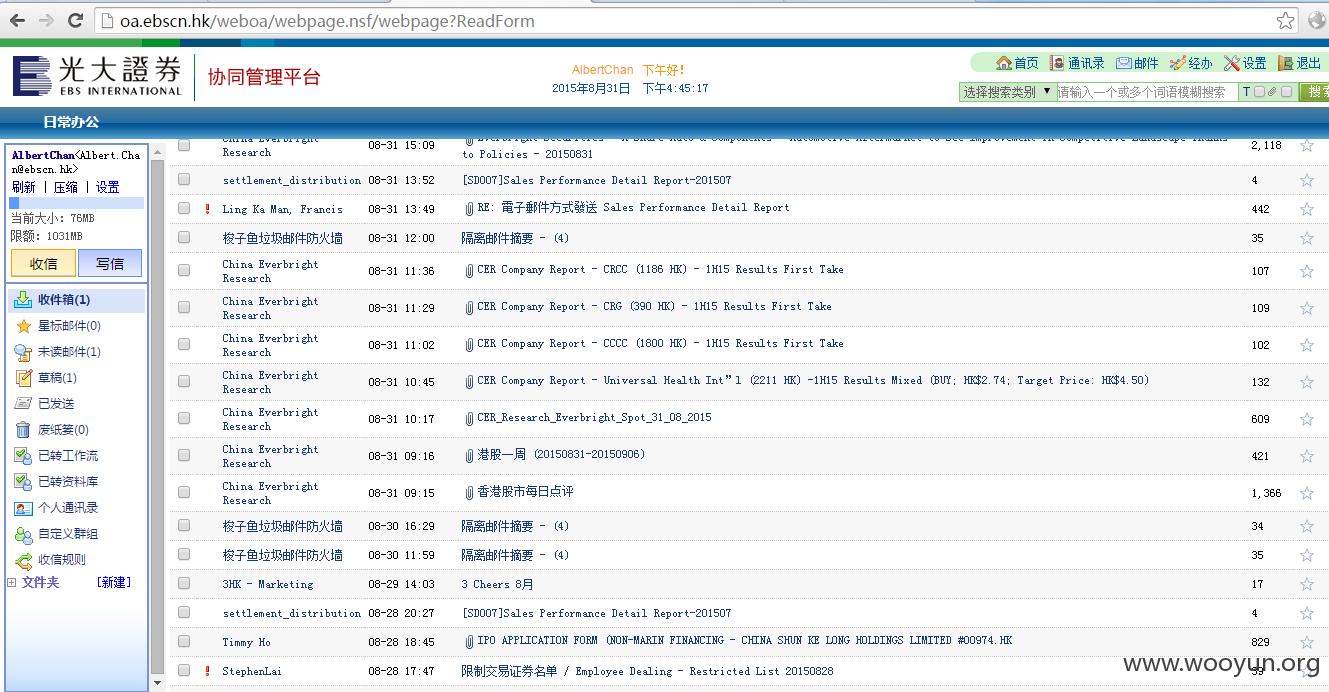Switch to the 日常办公 tab

pyautogui.click(x=71, y=122)
